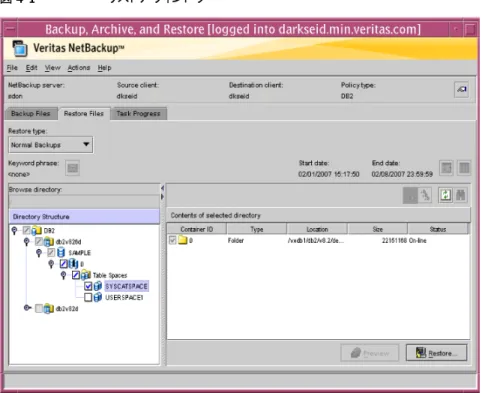Switch to the Task Progress tab

tap(138, 114)
